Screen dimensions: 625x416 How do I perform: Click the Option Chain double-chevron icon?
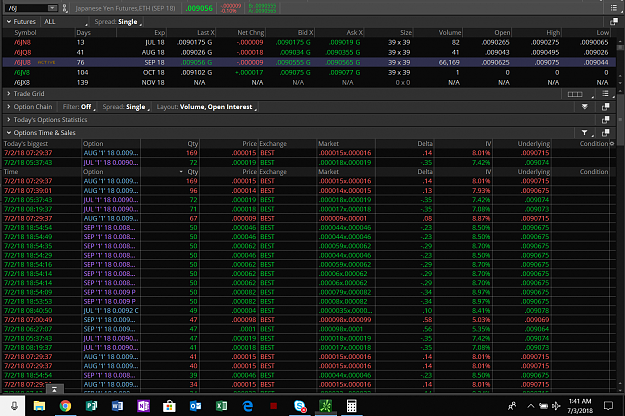pos(585,107)
